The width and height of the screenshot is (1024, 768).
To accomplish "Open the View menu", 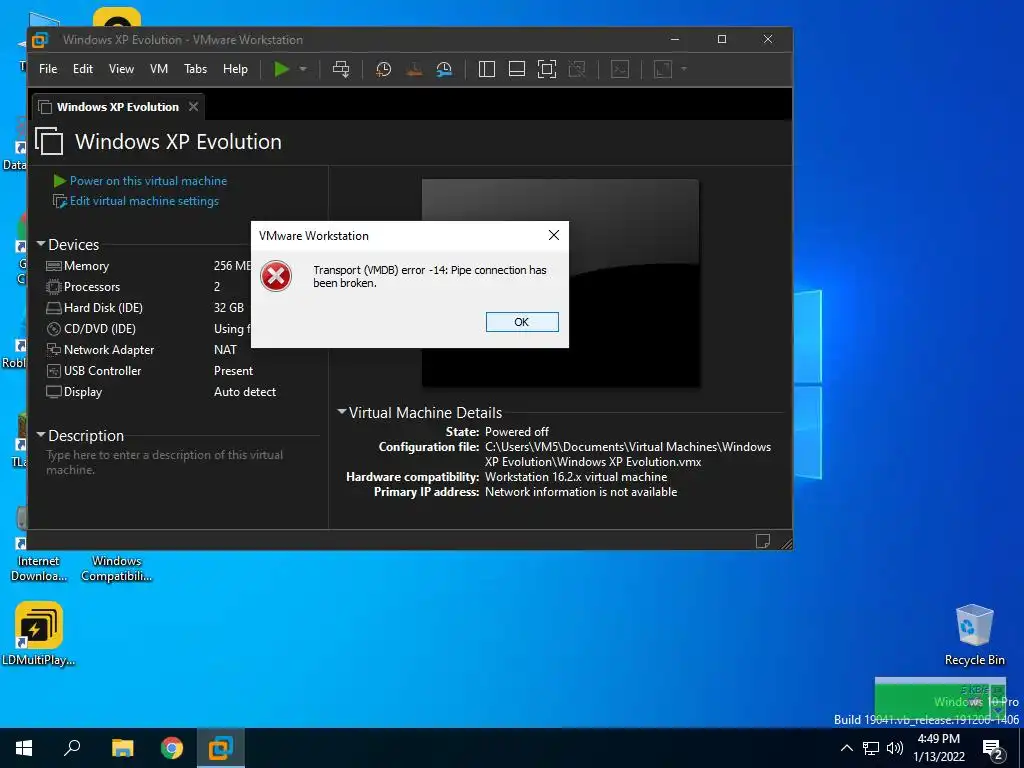I will point(121,69).
